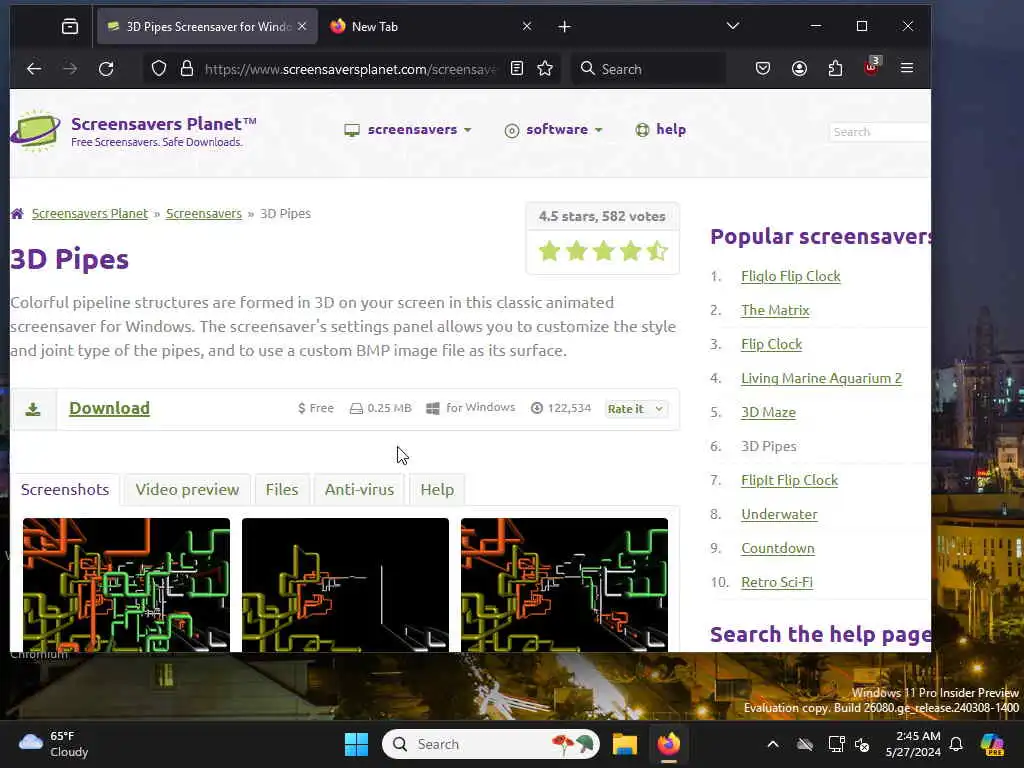Switch to the New Tab tab
The height and width of the screenshot is (768, 1024).
431,27
